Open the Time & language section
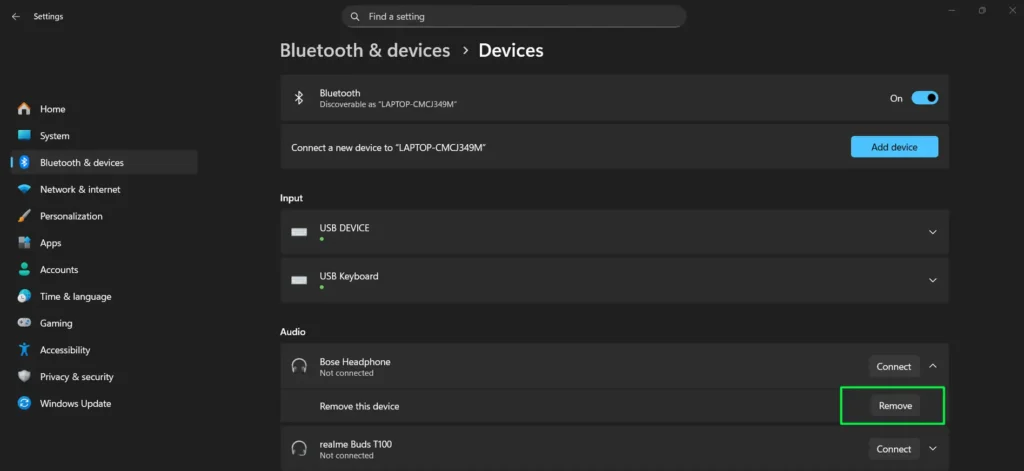The image size is (1024, 471). pyautogui.click(x=75, y=297)
